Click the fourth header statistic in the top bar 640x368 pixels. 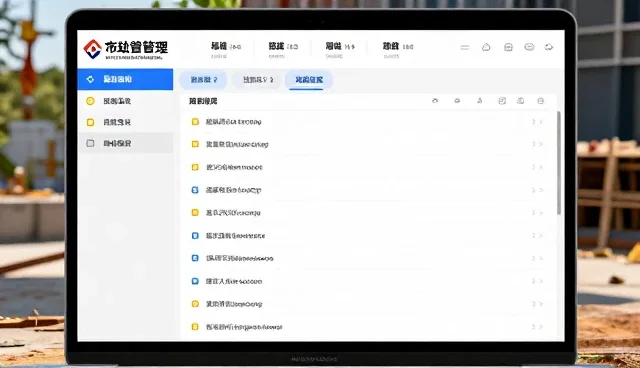pyautogui.click(x=398, y=50)
